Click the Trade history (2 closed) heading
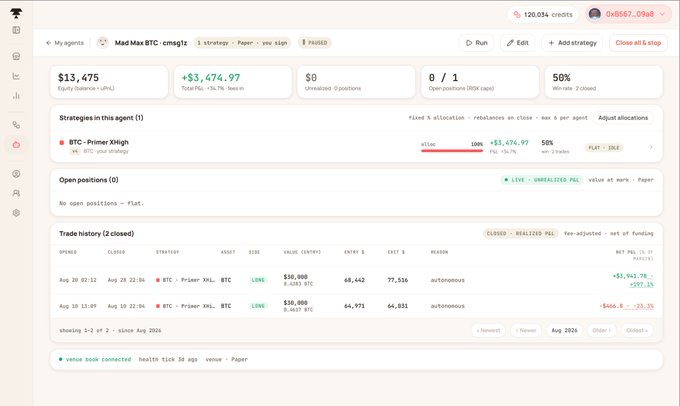The width and height of the screenshot is (680, 406). 97,233
